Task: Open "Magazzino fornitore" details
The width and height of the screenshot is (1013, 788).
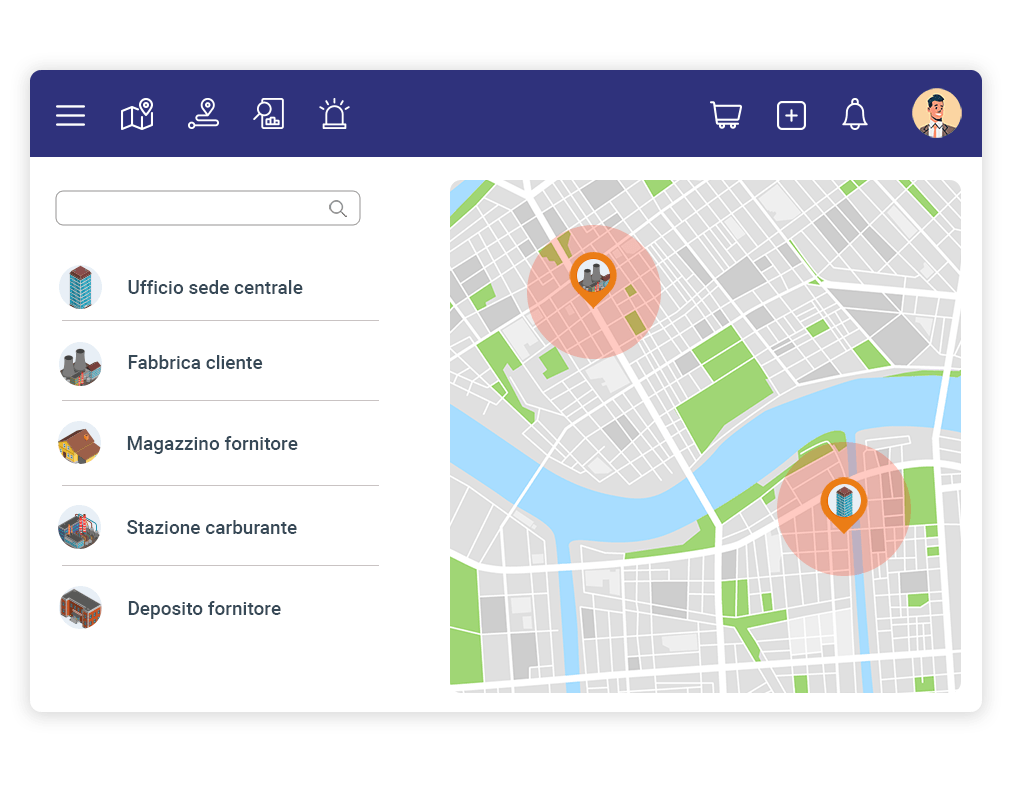Action: (212, 443)
